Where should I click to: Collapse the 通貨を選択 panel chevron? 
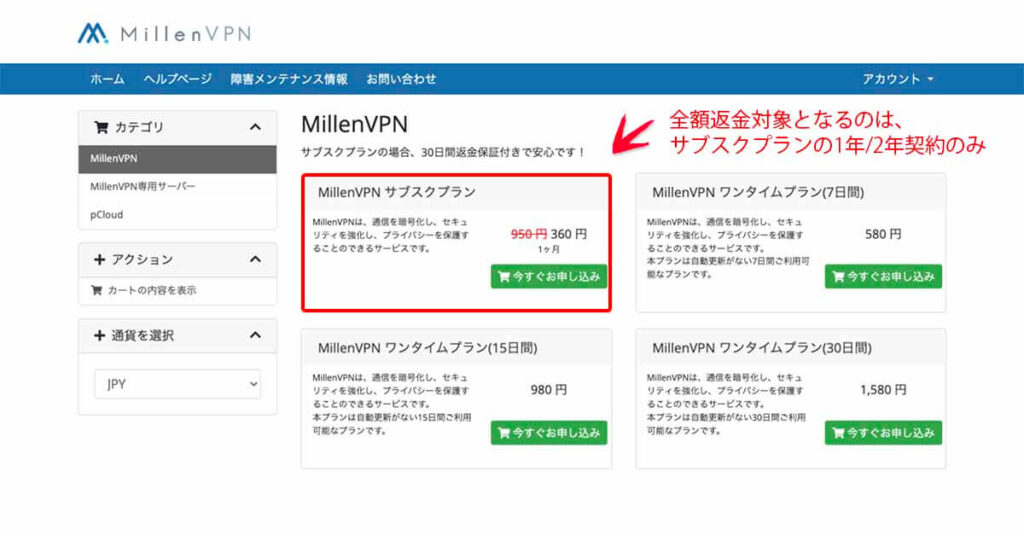tap(255, 336)
